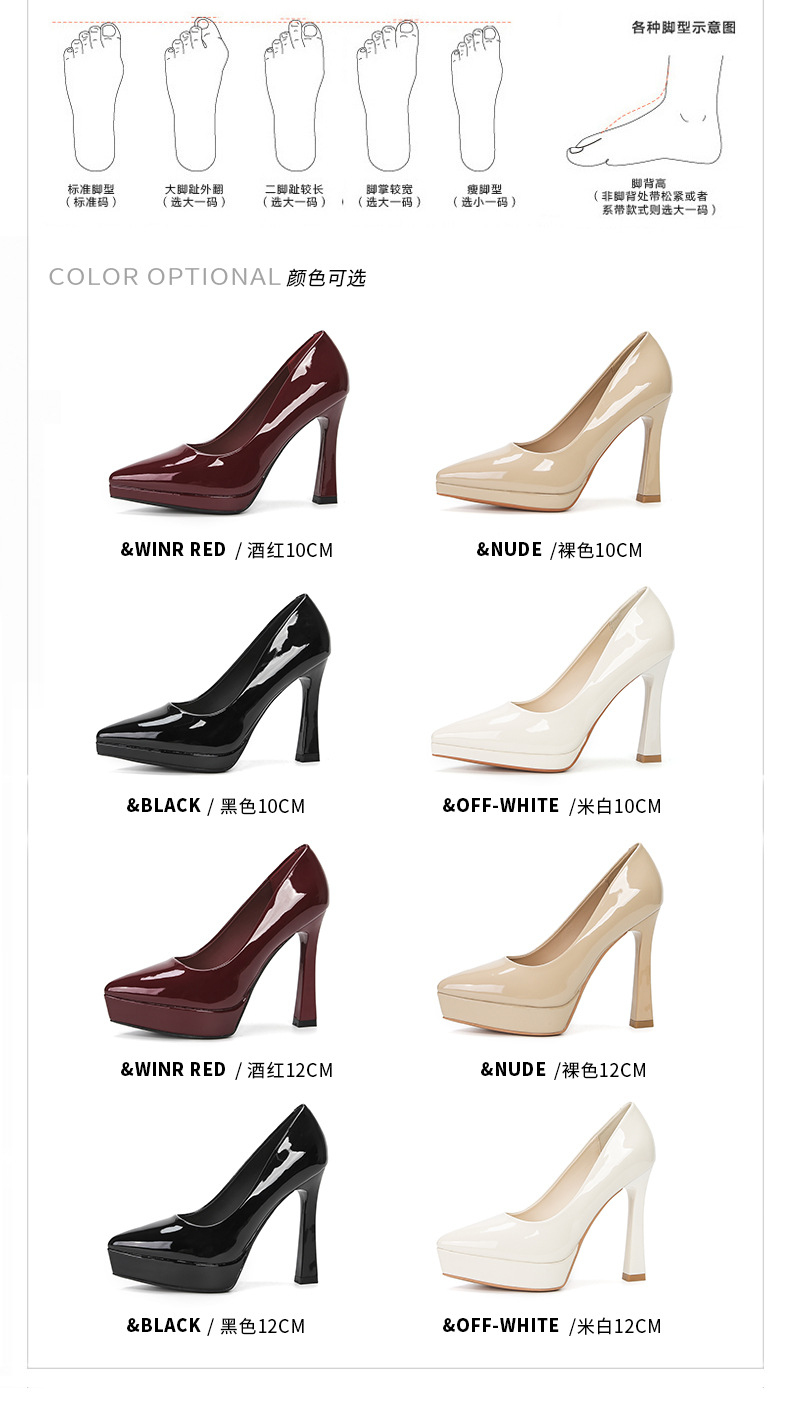Screen dimensions: 790x1415
Task: Click the high instep side-view foot diagram
Action: tap(642, 112)
